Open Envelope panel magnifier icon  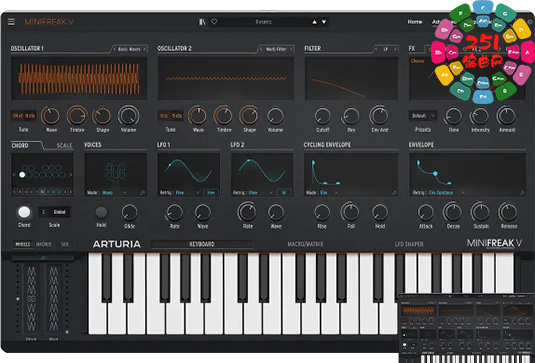click(522, 193)
